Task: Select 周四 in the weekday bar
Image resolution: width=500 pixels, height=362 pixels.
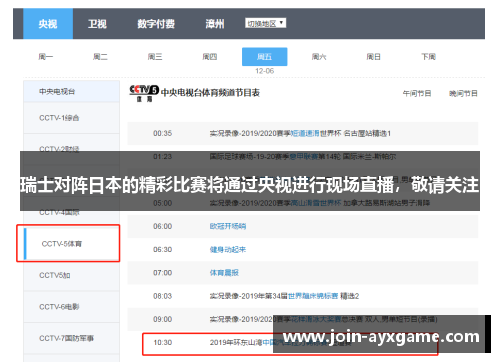Action: (210, 57)
